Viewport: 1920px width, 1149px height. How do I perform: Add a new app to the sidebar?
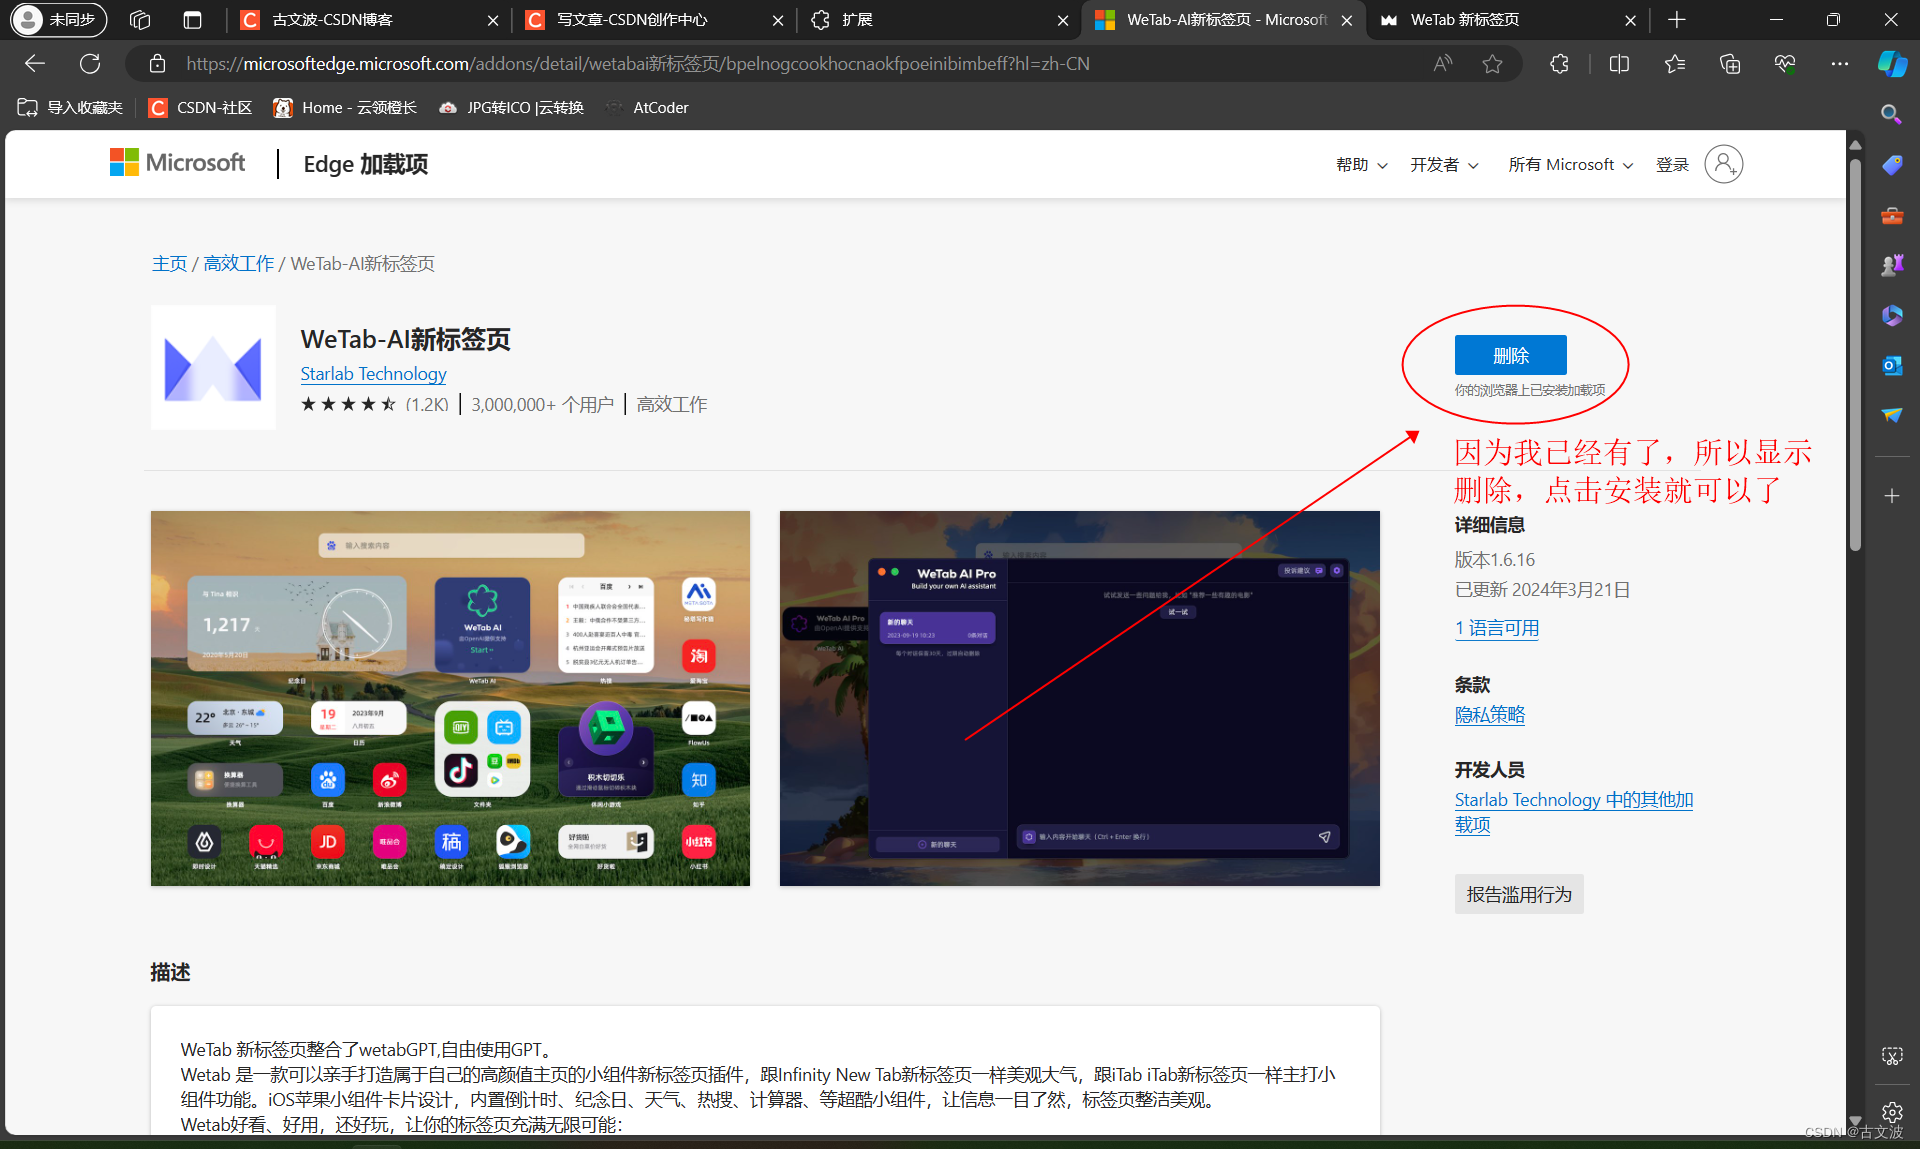pyautogui.click(x=1891, y=496)
